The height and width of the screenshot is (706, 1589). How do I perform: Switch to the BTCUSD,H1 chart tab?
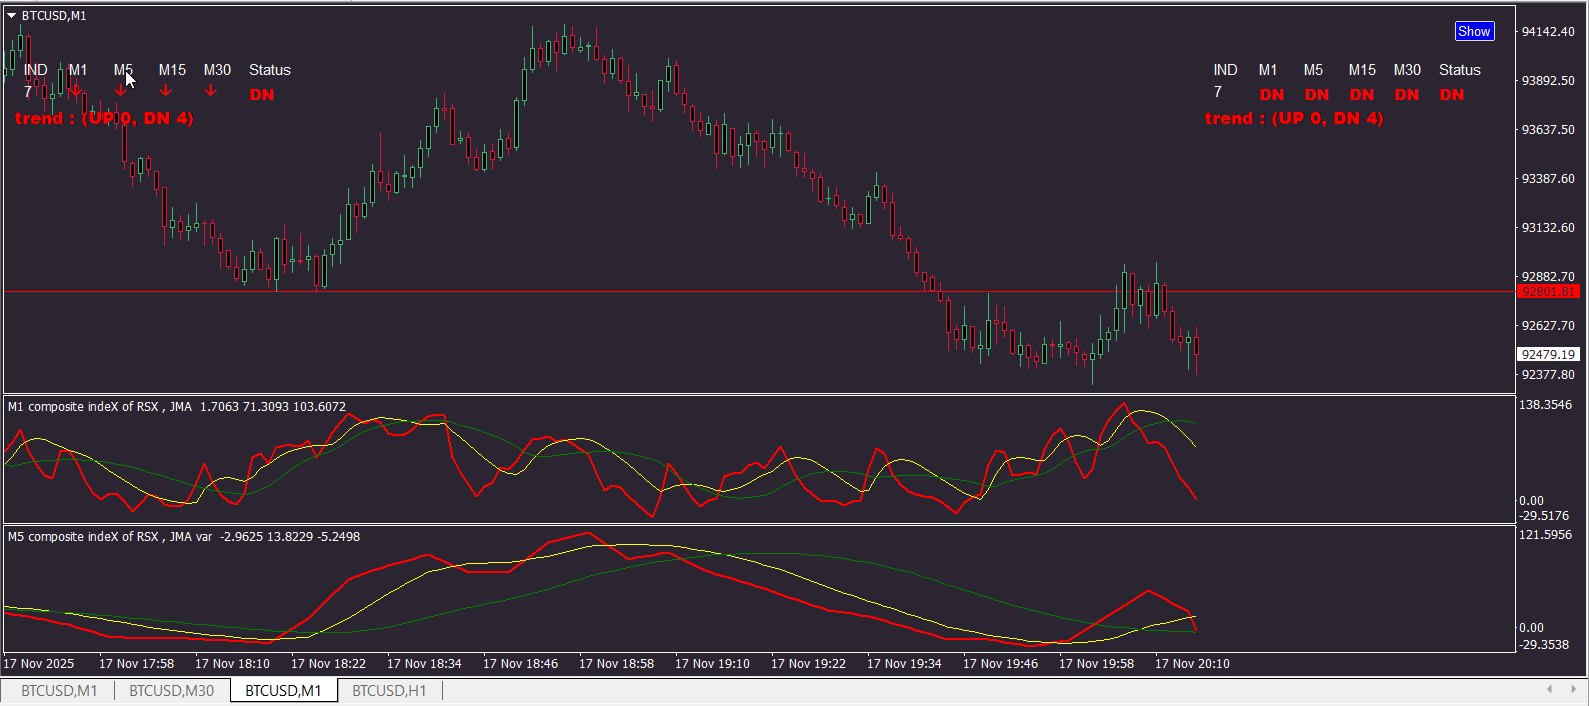[389, 690]
